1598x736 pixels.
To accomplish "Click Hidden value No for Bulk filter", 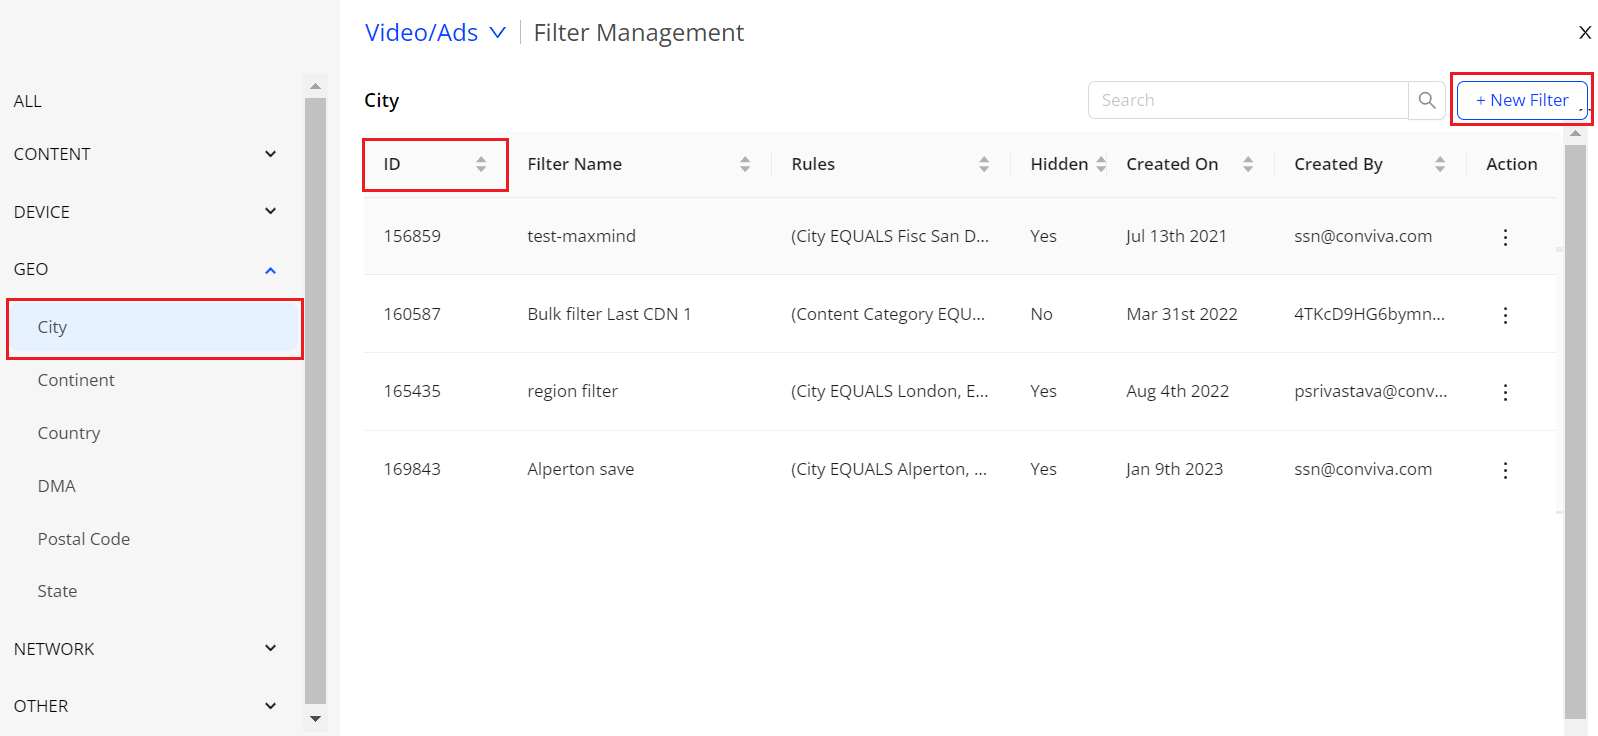I will click(x=1041, y=314).
